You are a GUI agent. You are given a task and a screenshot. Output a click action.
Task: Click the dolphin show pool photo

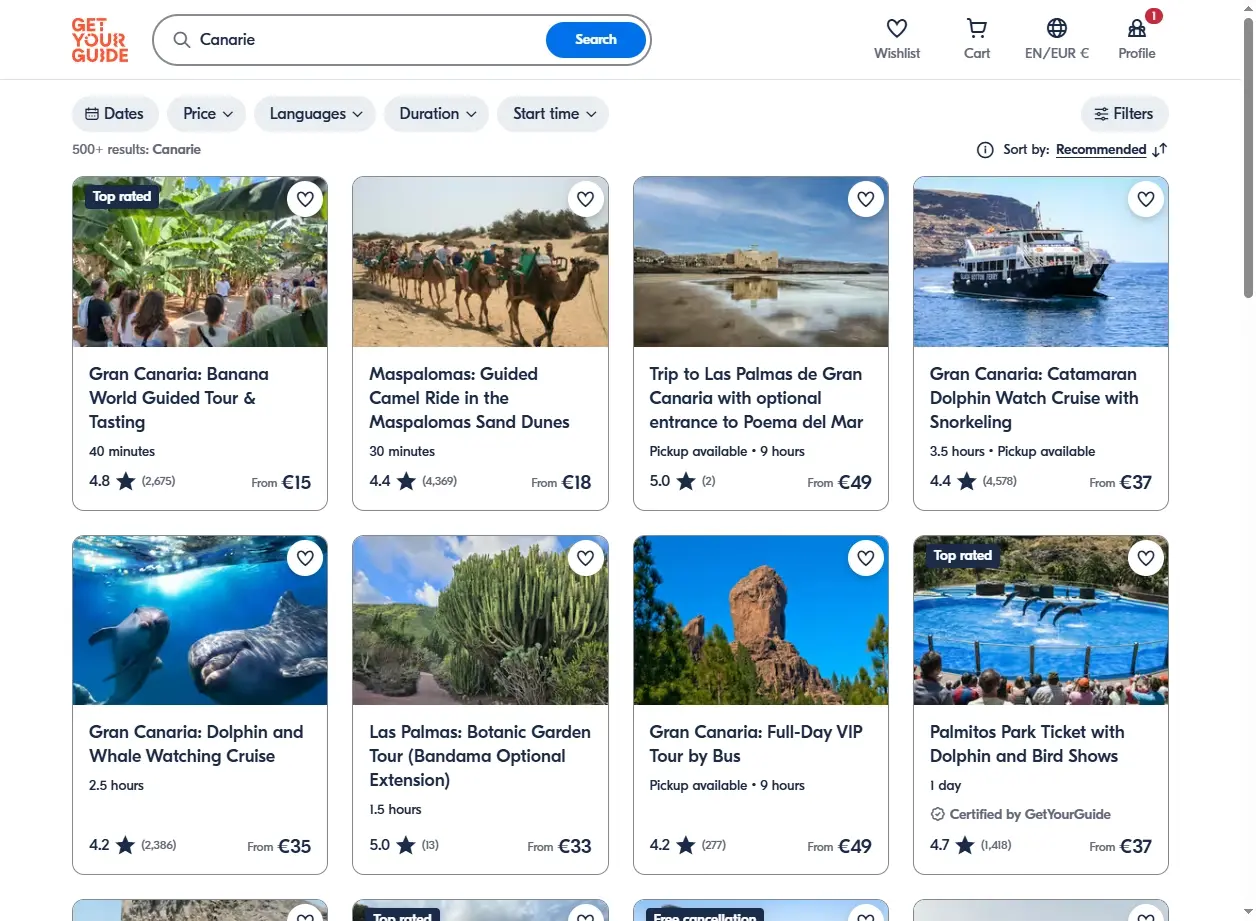1041,621
